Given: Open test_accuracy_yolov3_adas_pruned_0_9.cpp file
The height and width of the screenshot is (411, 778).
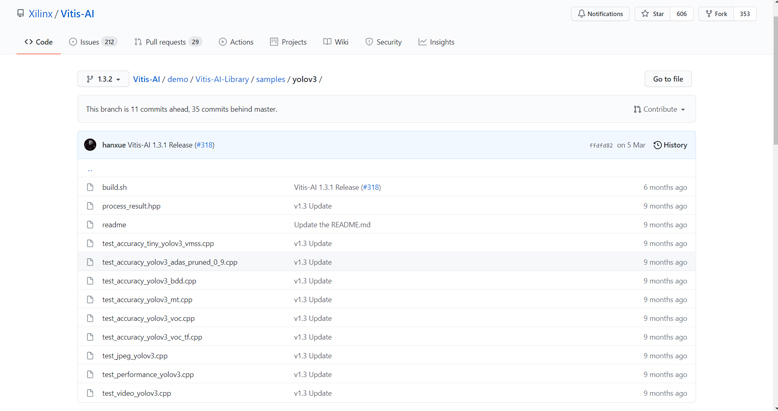Looking at the screenshot, I should (170, 262).
